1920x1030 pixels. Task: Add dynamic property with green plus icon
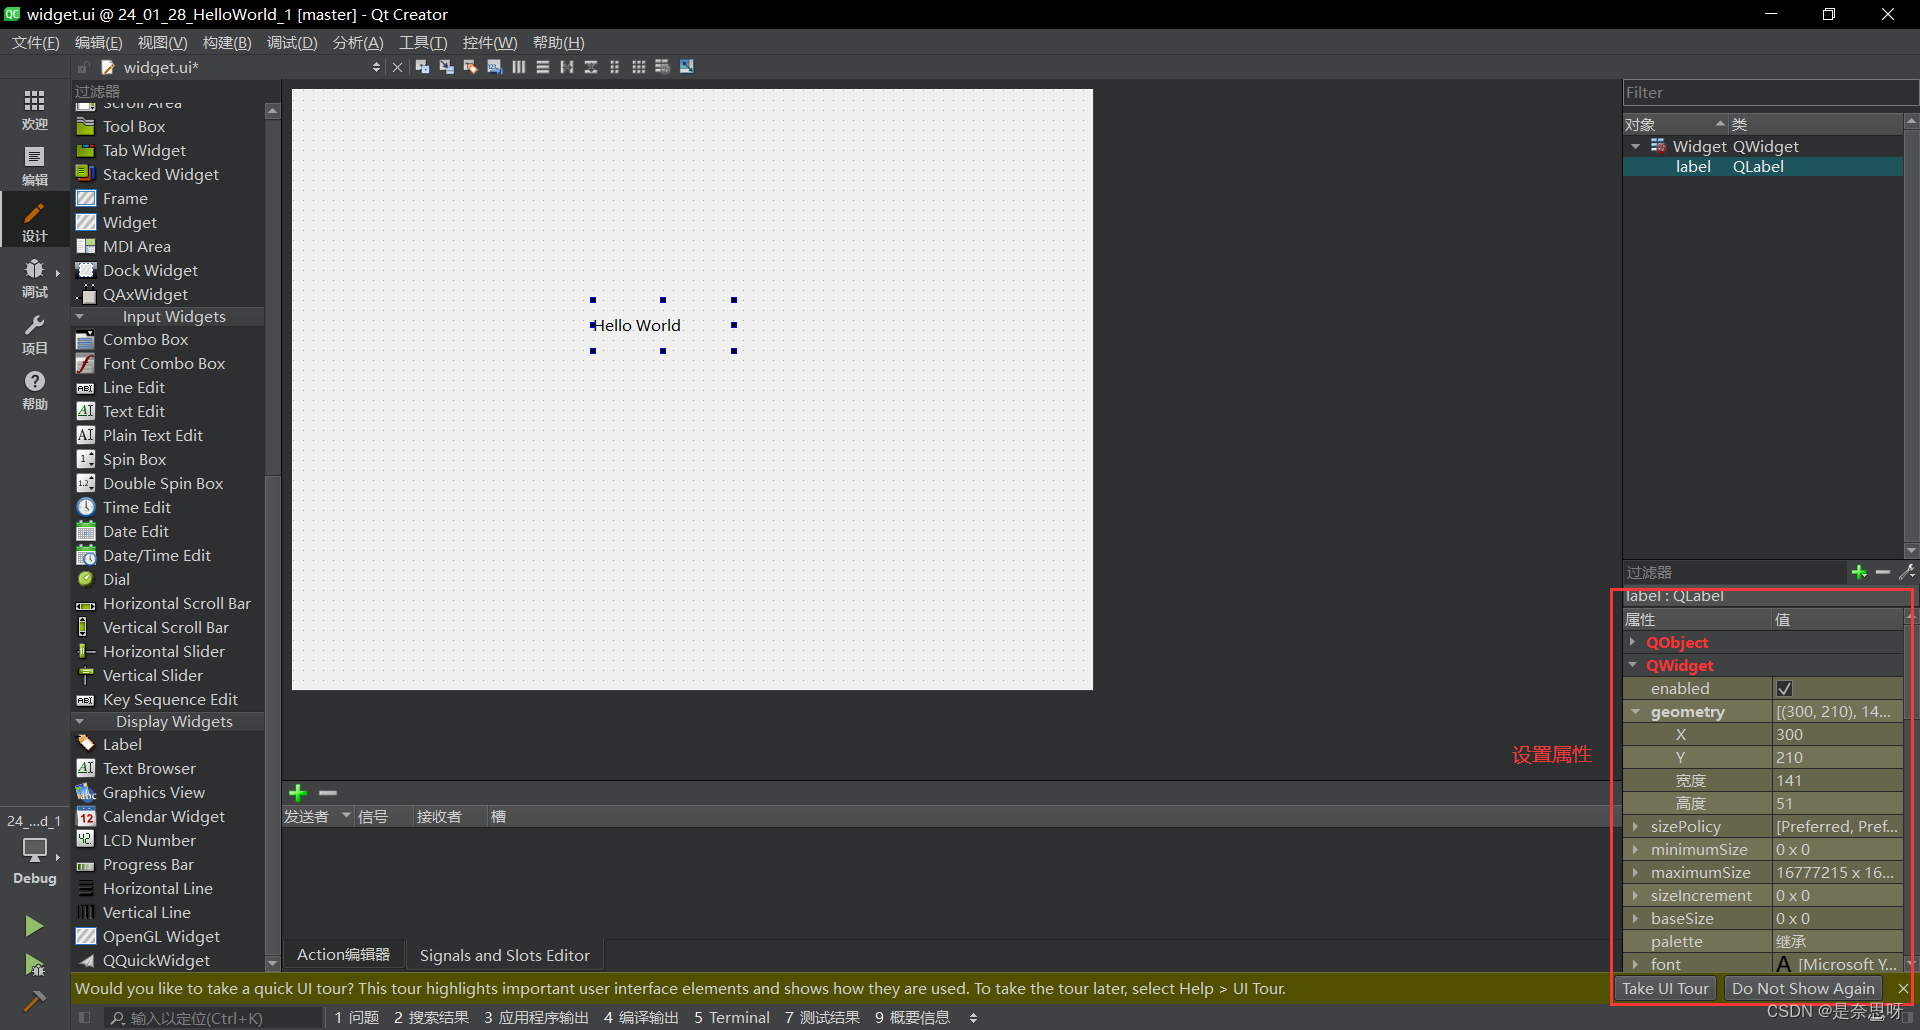click(1859, 572)
